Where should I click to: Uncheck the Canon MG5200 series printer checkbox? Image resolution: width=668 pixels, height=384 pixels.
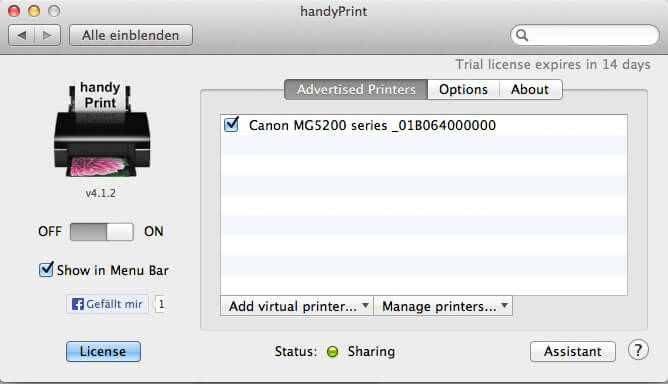click(x=231, y=124)
